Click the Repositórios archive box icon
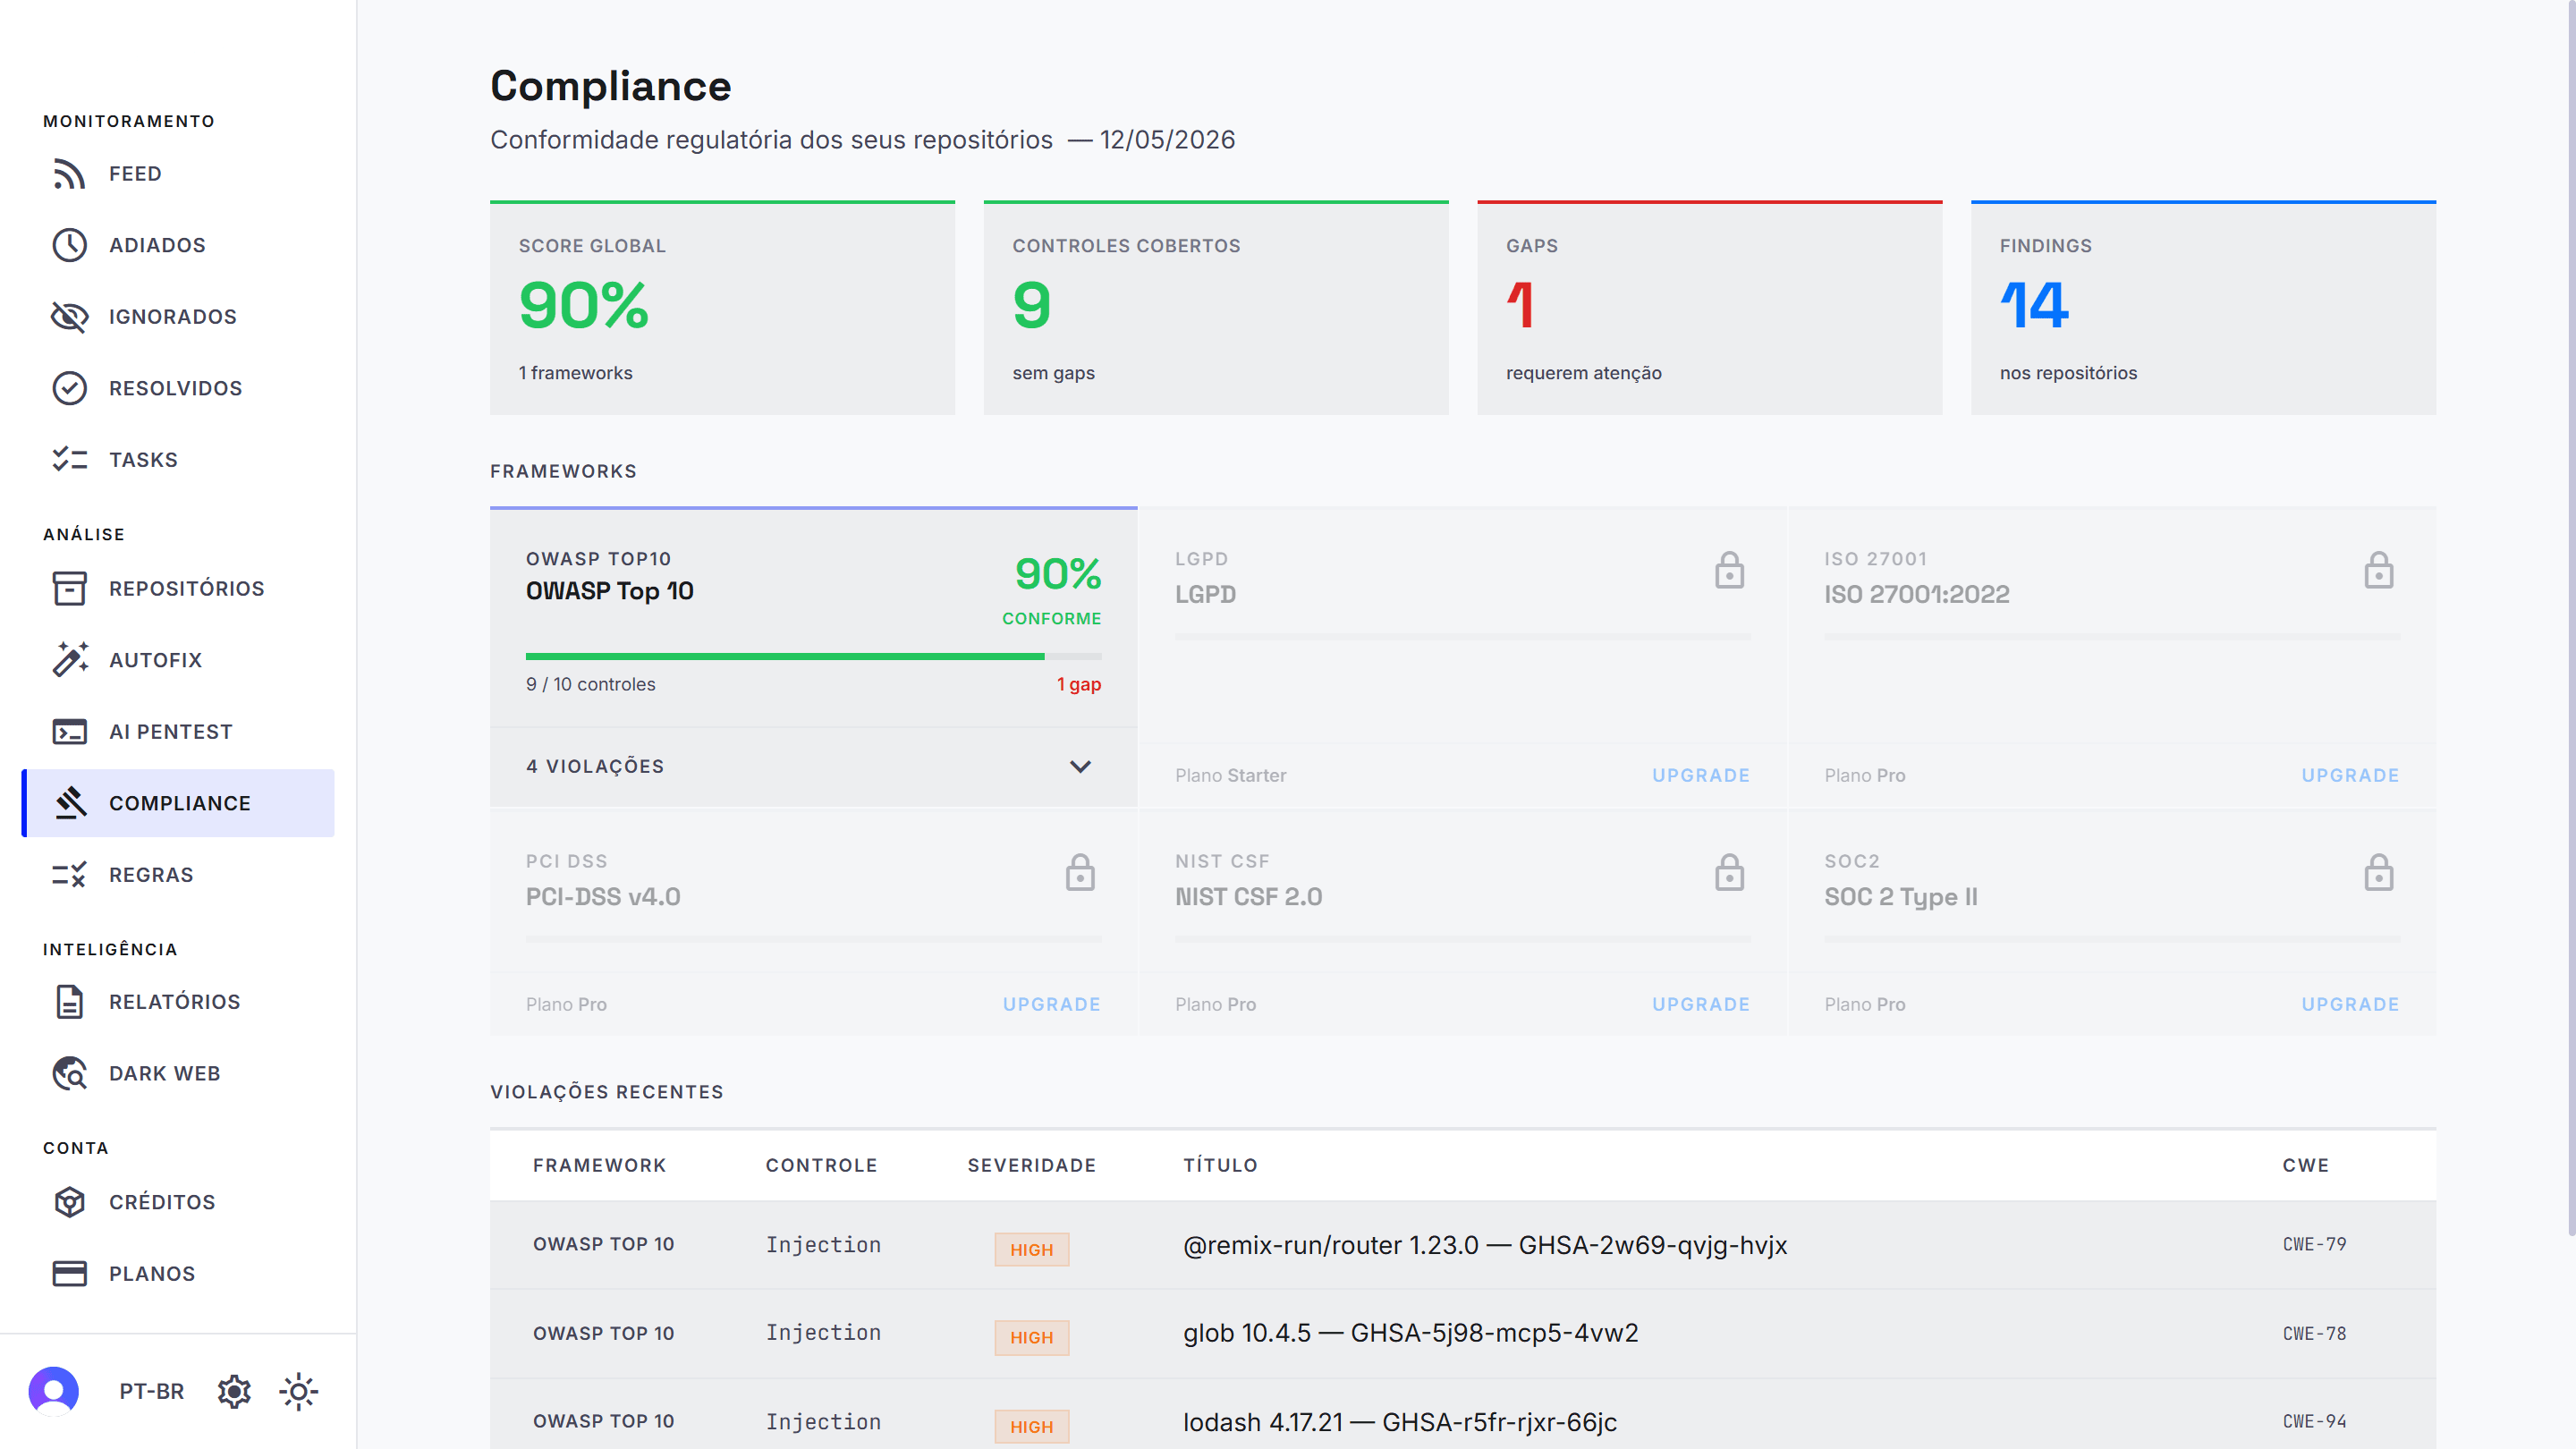 (69, 588)
